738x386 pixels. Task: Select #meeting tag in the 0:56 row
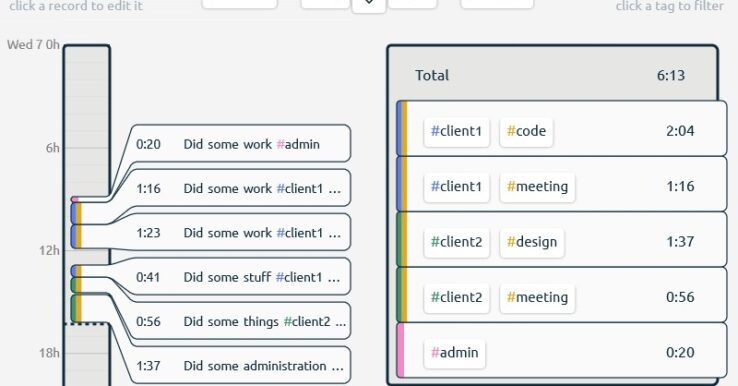(537, 298)
